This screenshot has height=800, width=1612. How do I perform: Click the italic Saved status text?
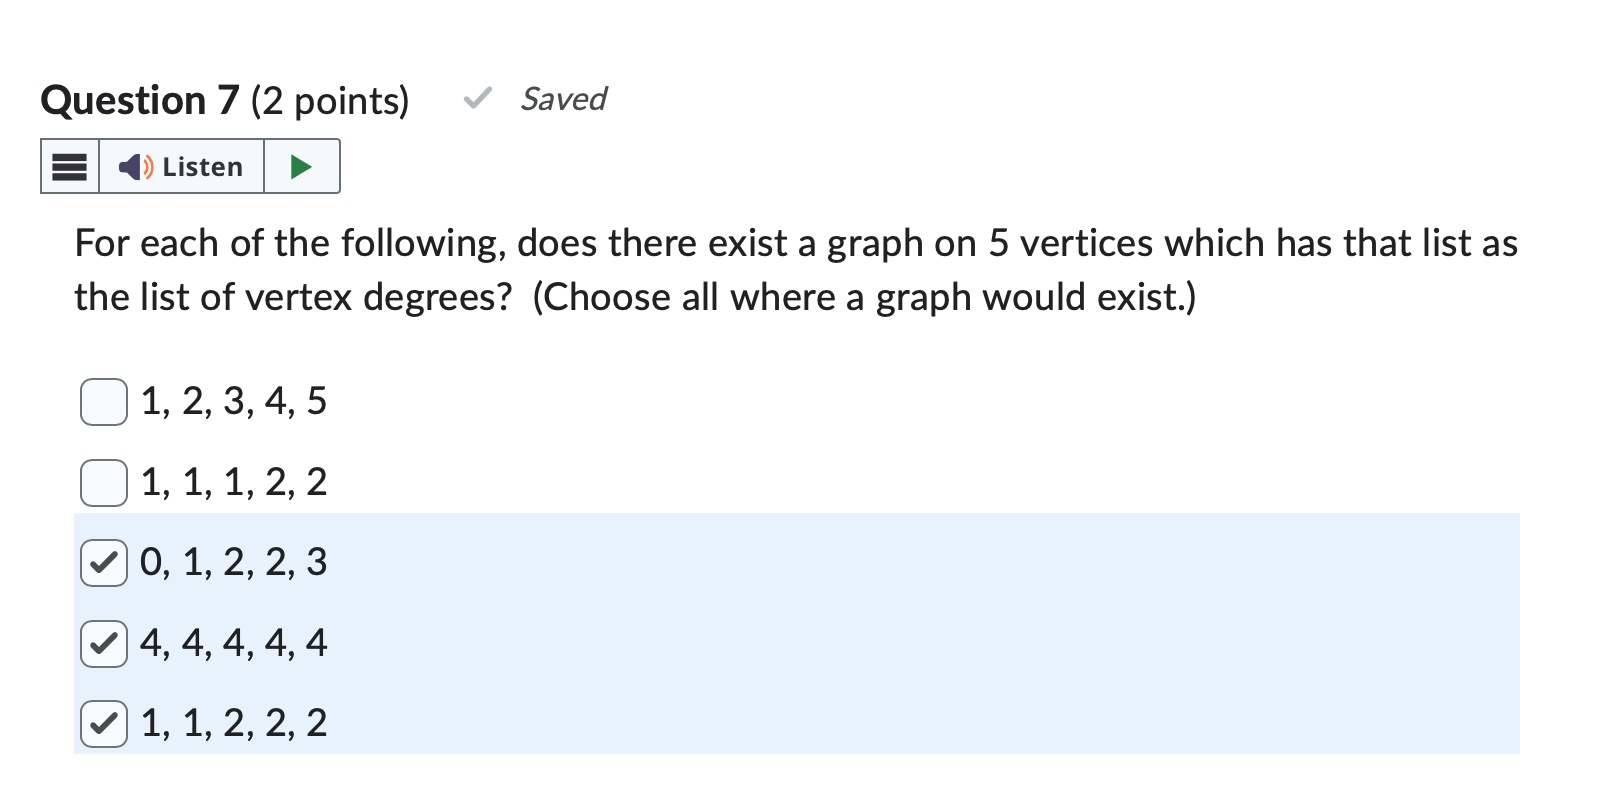[564, 99]
